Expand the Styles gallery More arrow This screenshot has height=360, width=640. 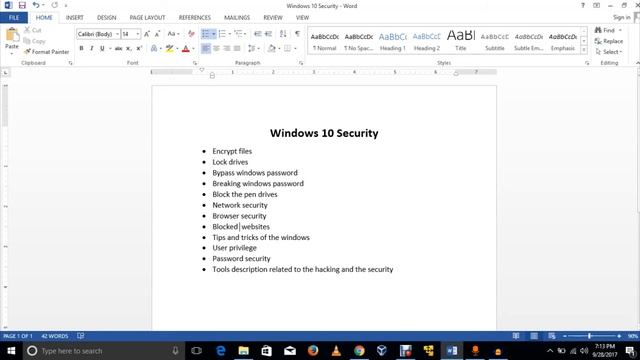(584, 50)
